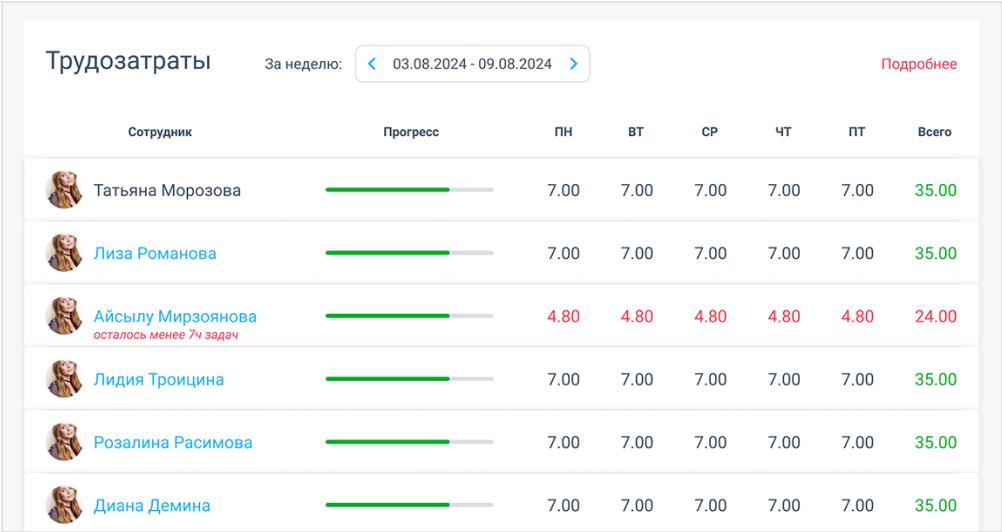Click the Прогресс column header
This screenshot has height=532, width=1002.
[411, 132]
